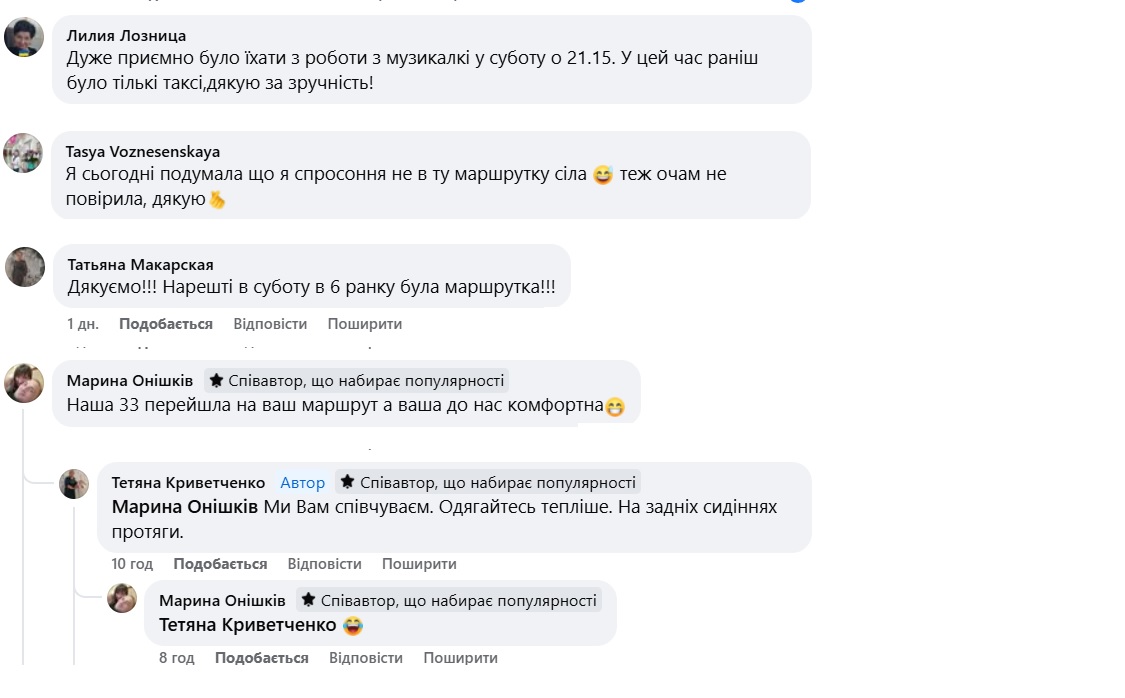Like Тетяна Криветченко's reply

pyautogui.click(x=220, y=564)
